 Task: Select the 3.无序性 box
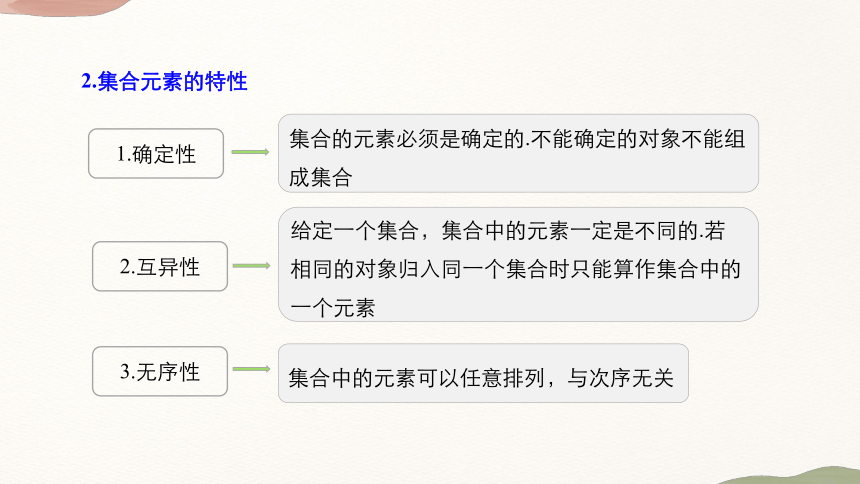[x=160, y=371]
